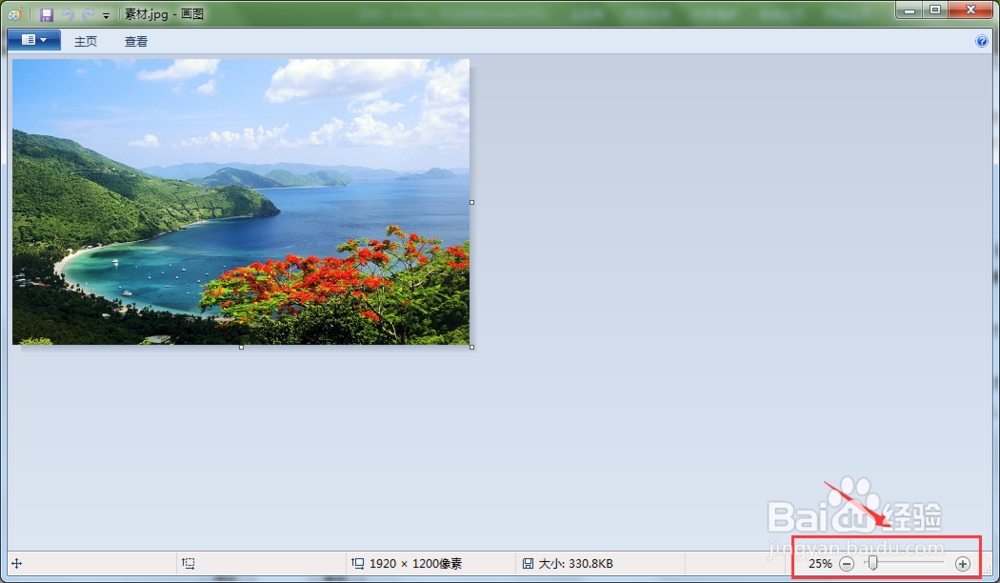1000x583 pixels.
Task: Undo the last action
Action: pos(68,15)
